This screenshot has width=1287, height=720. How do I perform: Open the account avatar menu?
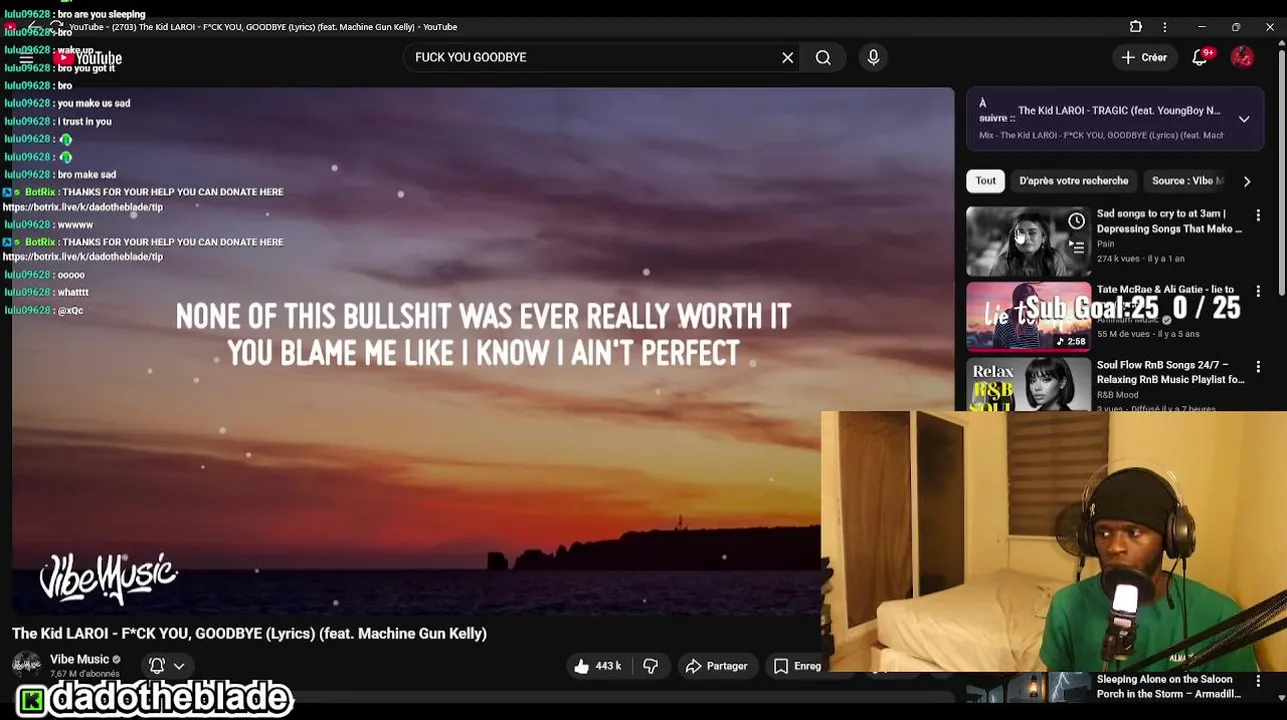[1242, 57]
